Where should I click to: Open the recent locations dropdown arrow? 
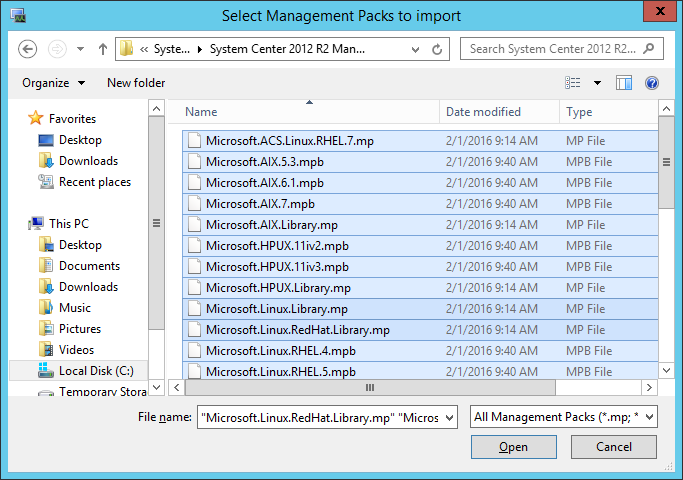click(x=81, y=49)
